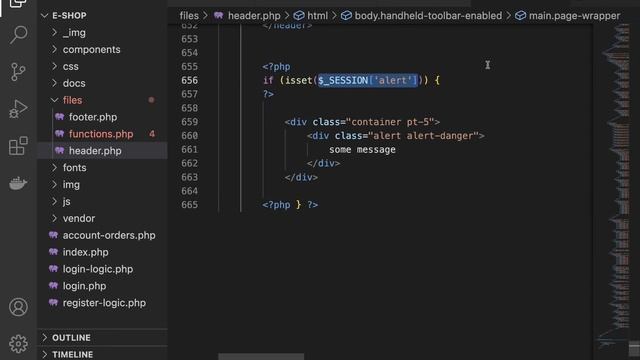Click the 'some message' text on line 661

coord(362,149)
